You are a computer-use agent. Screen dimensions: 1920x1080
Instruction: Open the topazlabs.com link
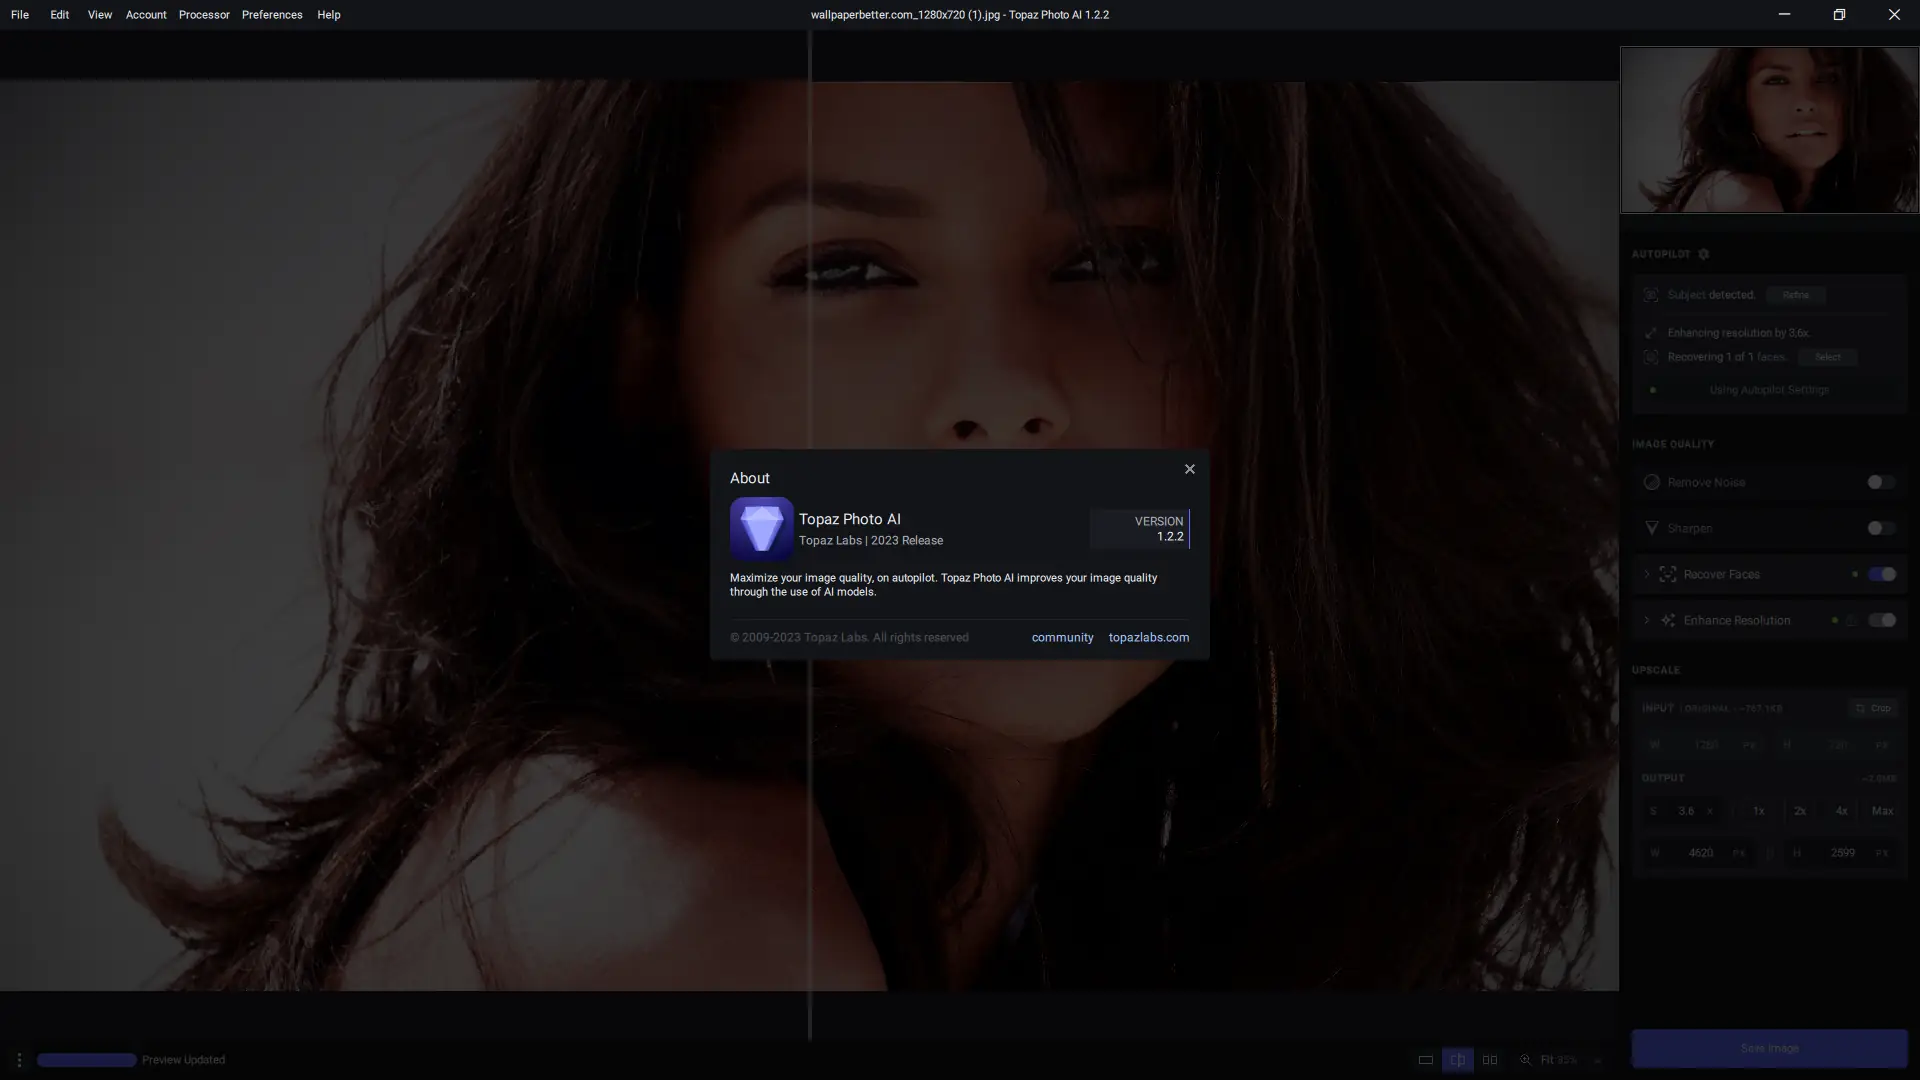click(1148, 637)
